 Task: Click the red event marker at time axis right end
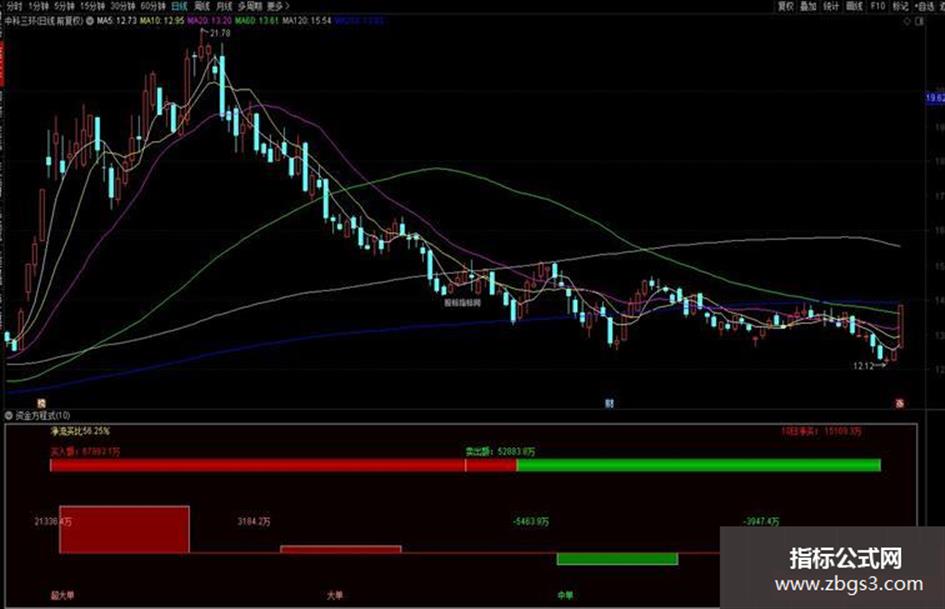click(x=899, y=403)
